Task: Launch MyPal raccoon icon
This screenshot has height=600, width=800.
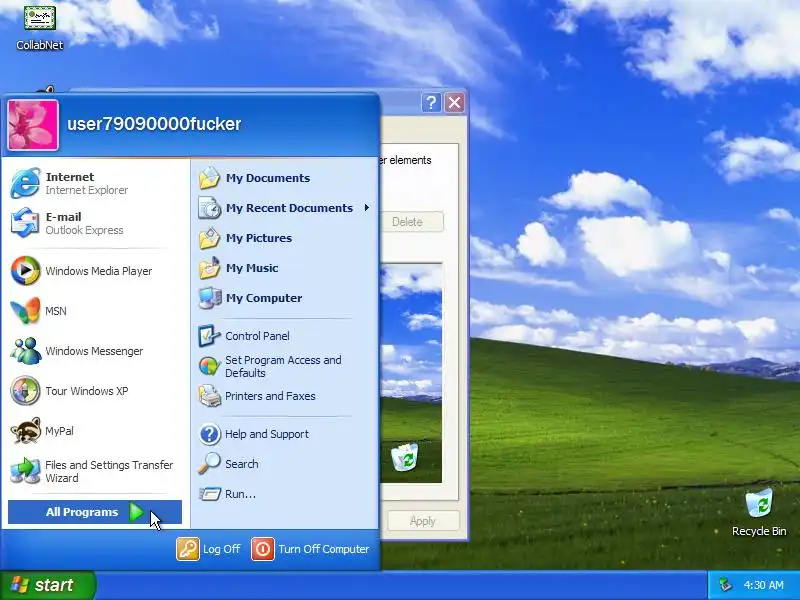Action: pos(25,431)
